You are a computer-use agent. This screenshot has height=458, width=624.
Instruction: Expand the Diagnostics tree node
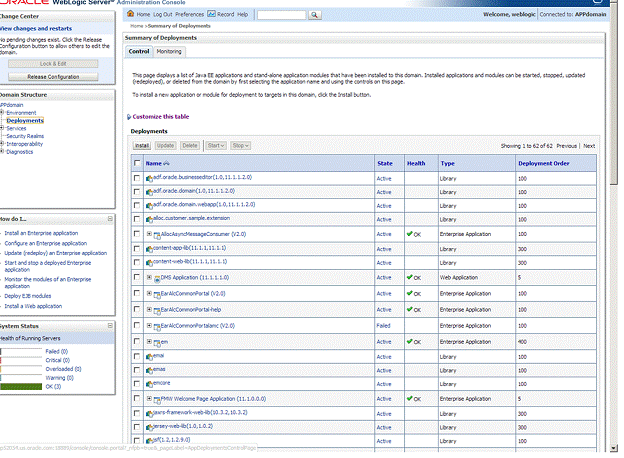coord(2,152)
